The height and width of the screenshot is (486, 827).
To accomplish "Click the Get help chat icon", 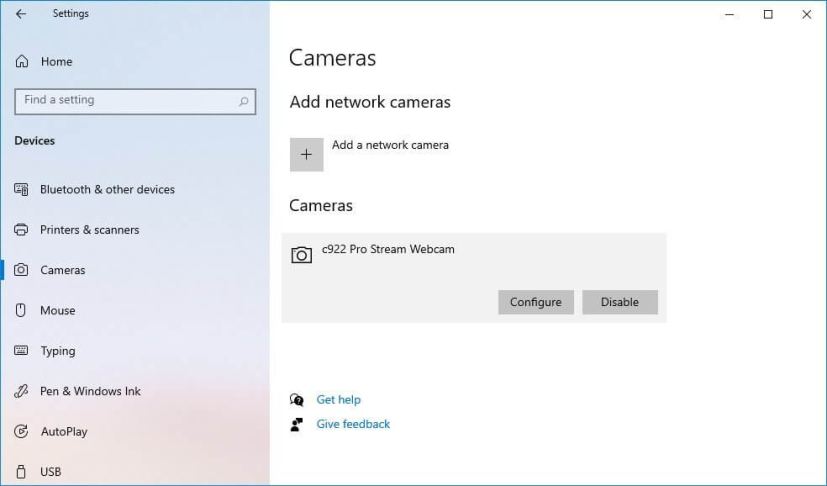I will (x=297, y=400).
